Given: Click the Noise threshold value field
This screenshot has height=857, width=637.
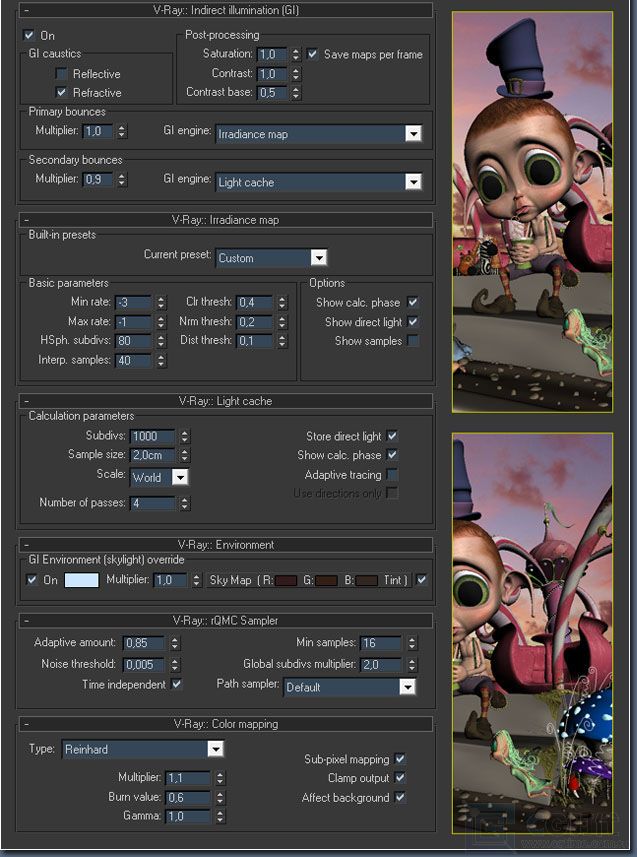Looking at the screenshot, I should [x=144, y=665].
